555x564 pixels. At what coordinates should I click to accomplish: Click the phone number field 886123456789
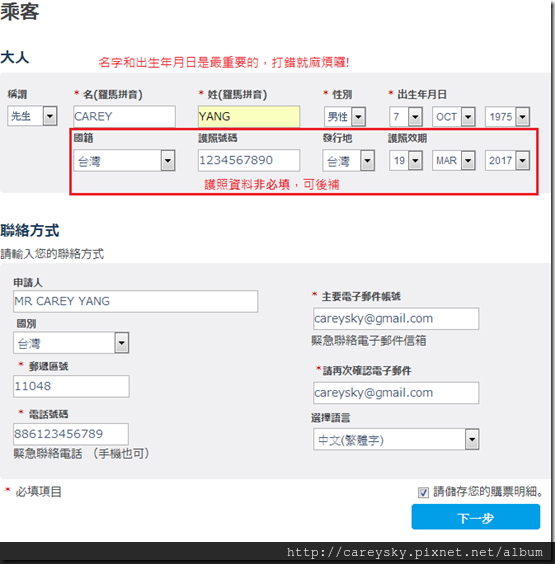click(x=70, y=434)
